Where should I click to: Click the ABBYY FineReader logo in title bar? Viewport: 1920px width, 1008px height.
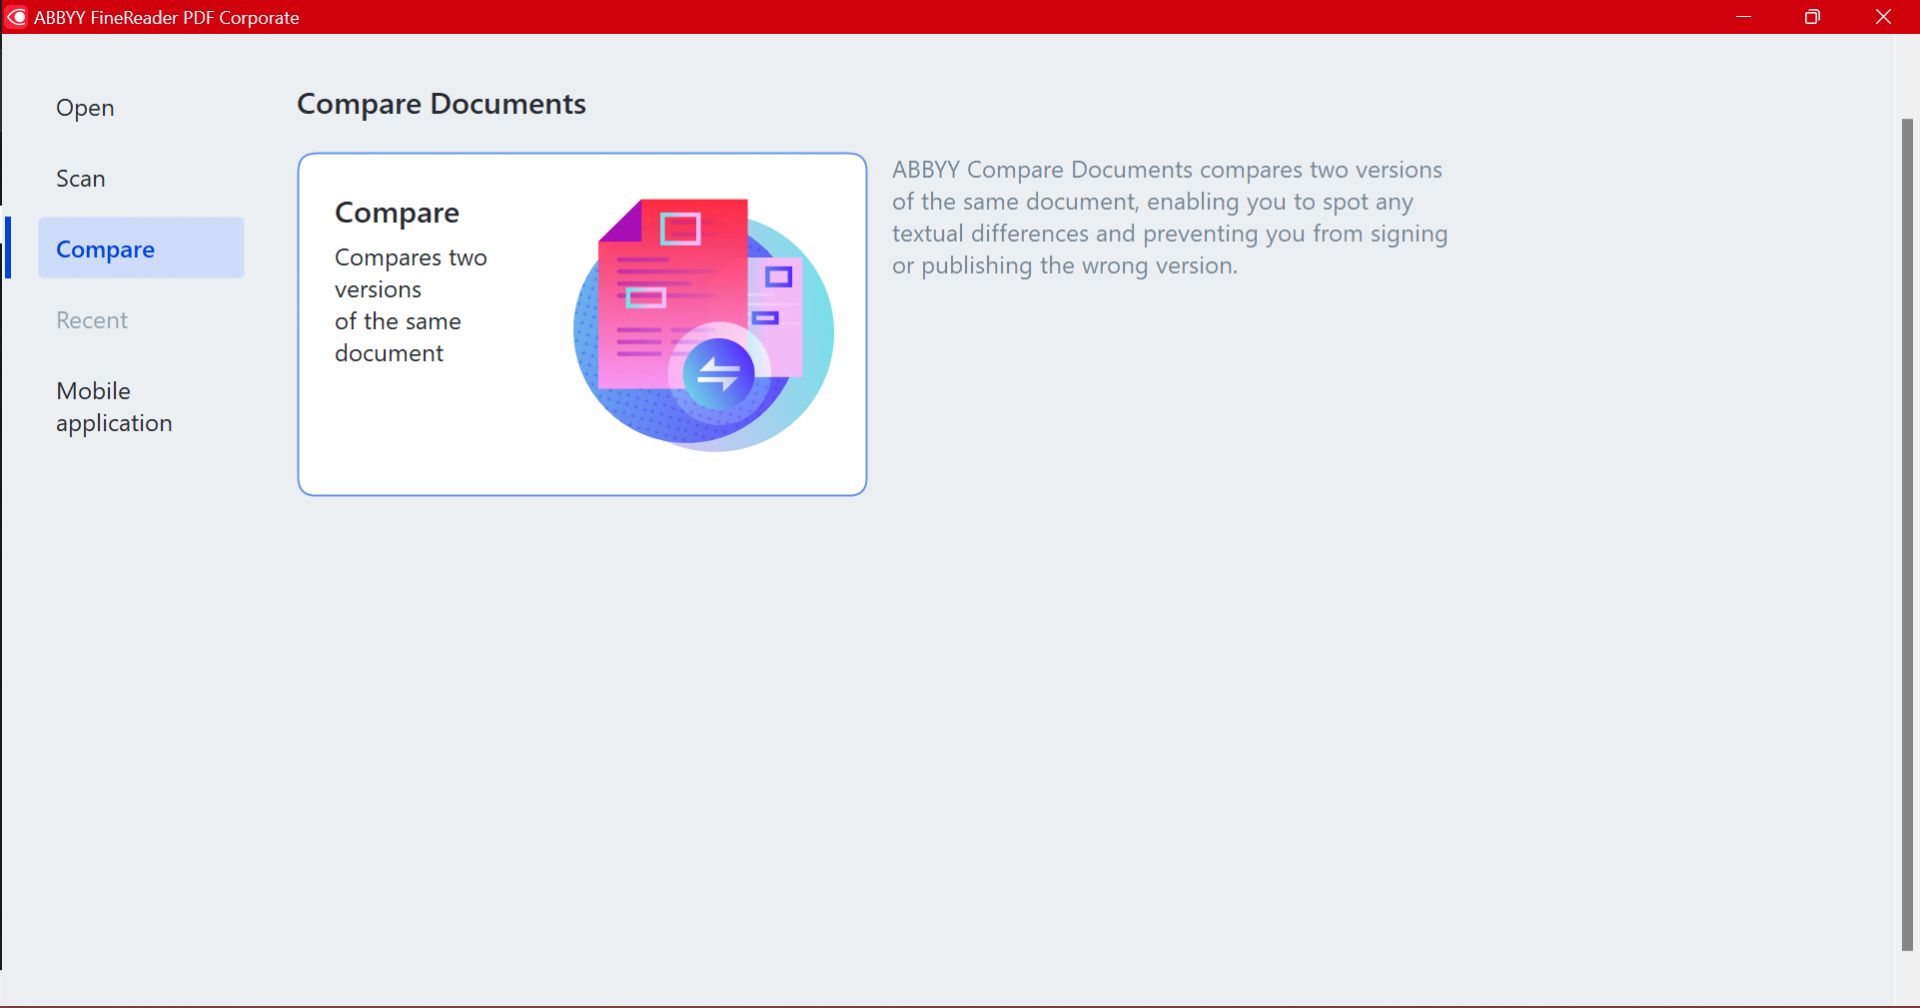[x=16, y=17]
